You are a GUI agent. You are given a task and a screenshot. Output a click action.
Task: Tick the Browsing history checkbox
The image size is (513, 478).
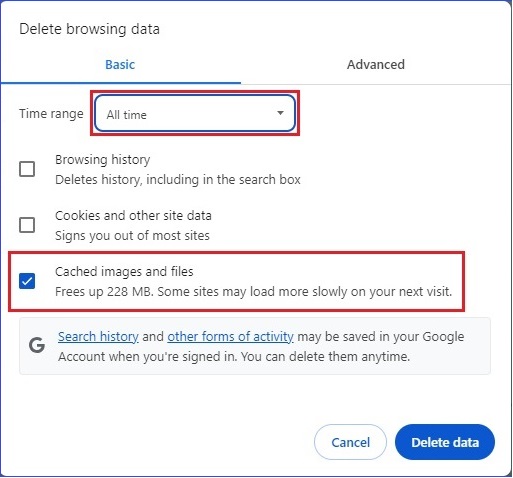point(27,169)
